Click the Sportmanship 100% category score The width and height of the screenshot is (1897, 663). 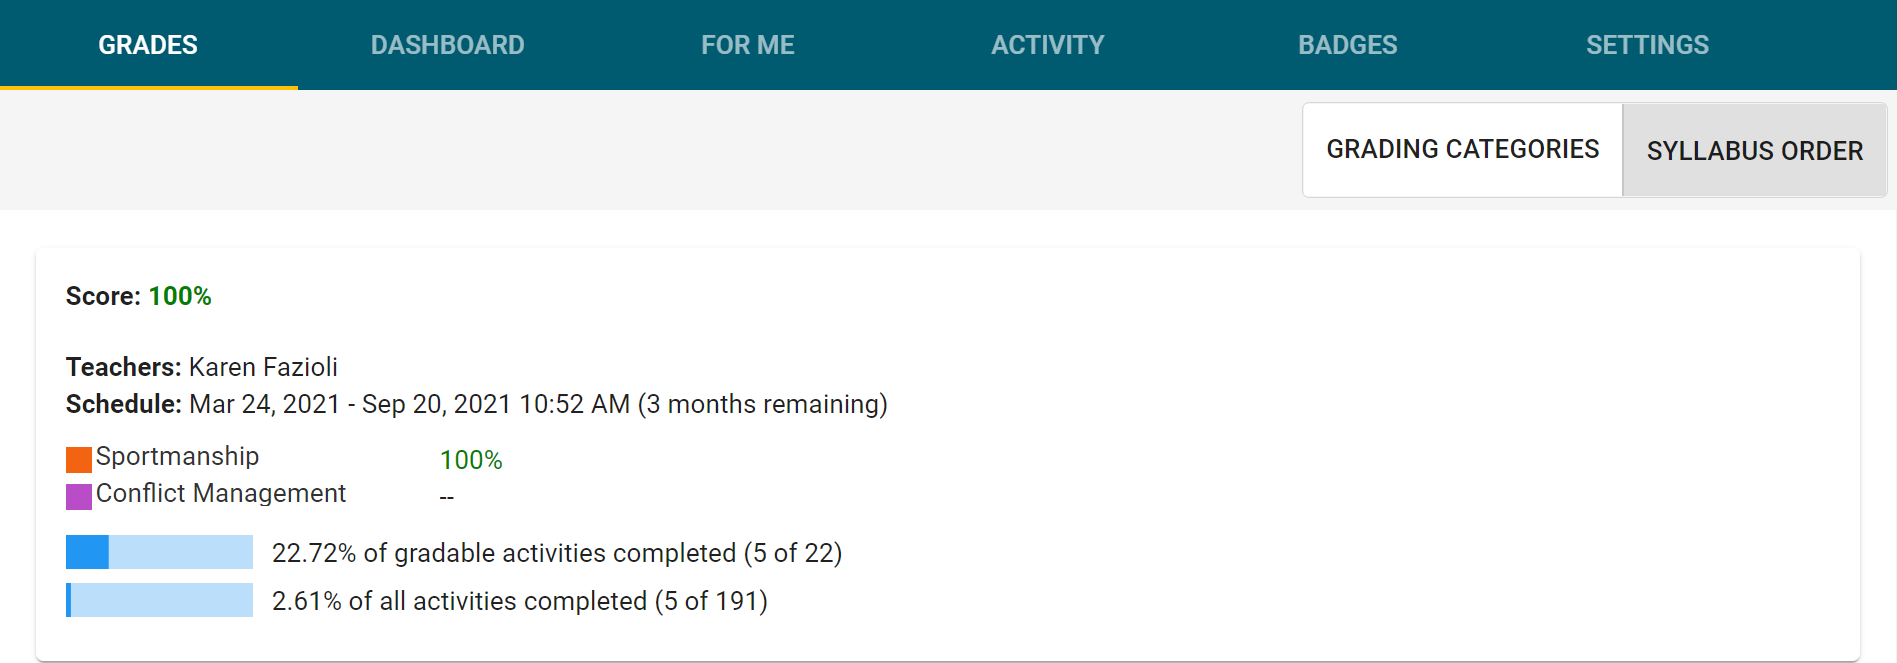471,460
